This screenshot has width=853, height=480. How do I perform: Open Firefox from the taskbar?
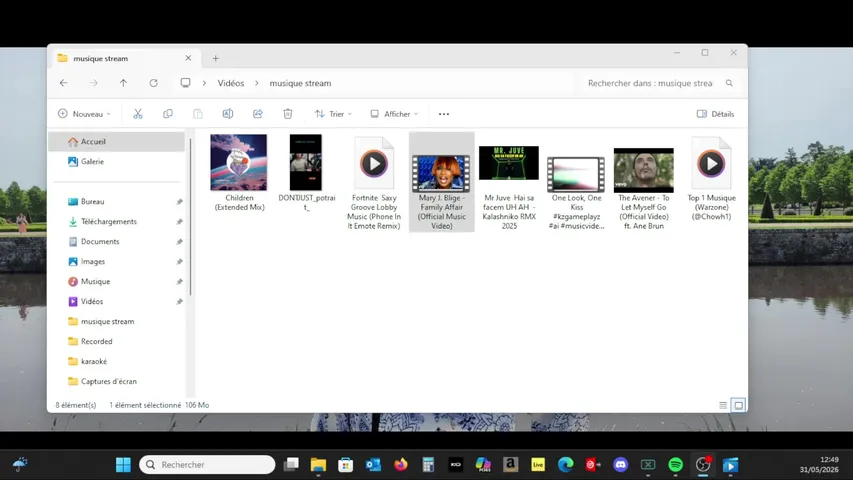(401, 465)
